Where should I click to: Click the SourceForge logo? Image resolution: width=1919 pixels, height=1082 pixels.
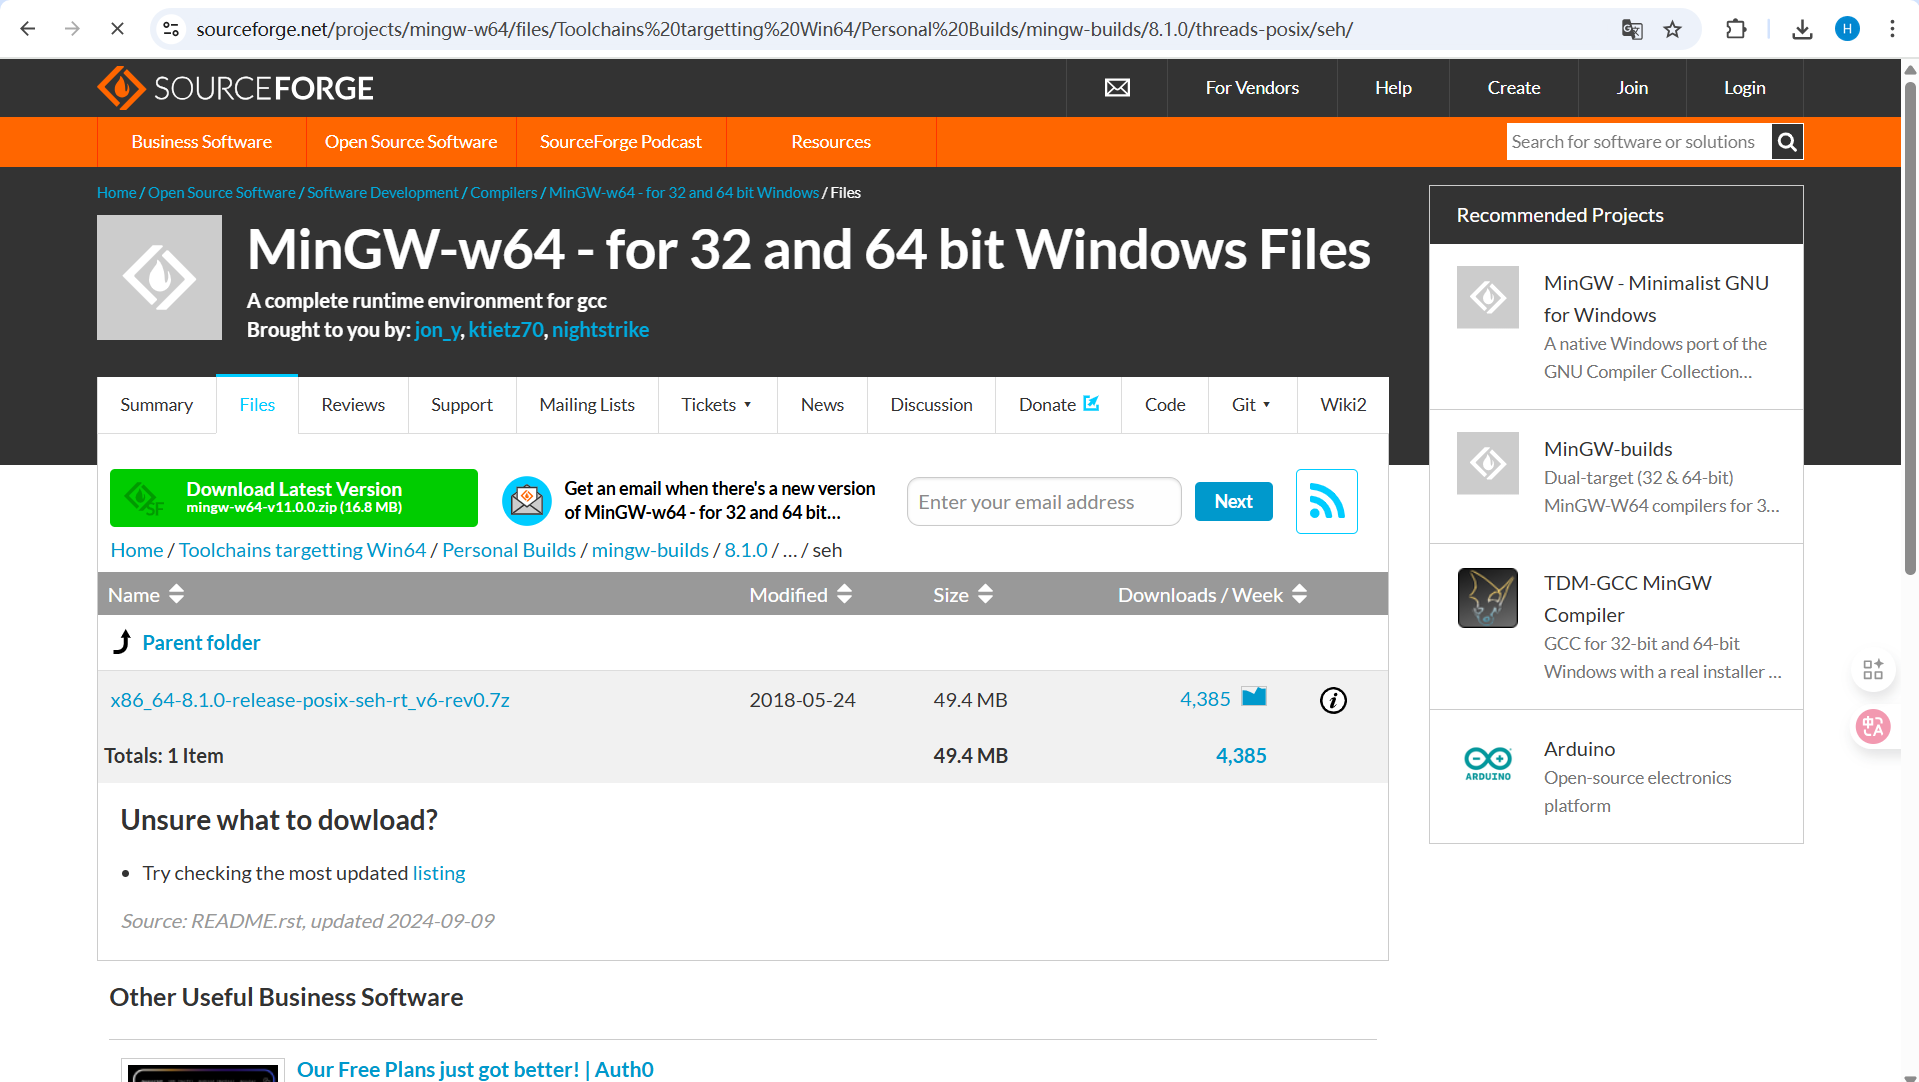click(235, 88)
